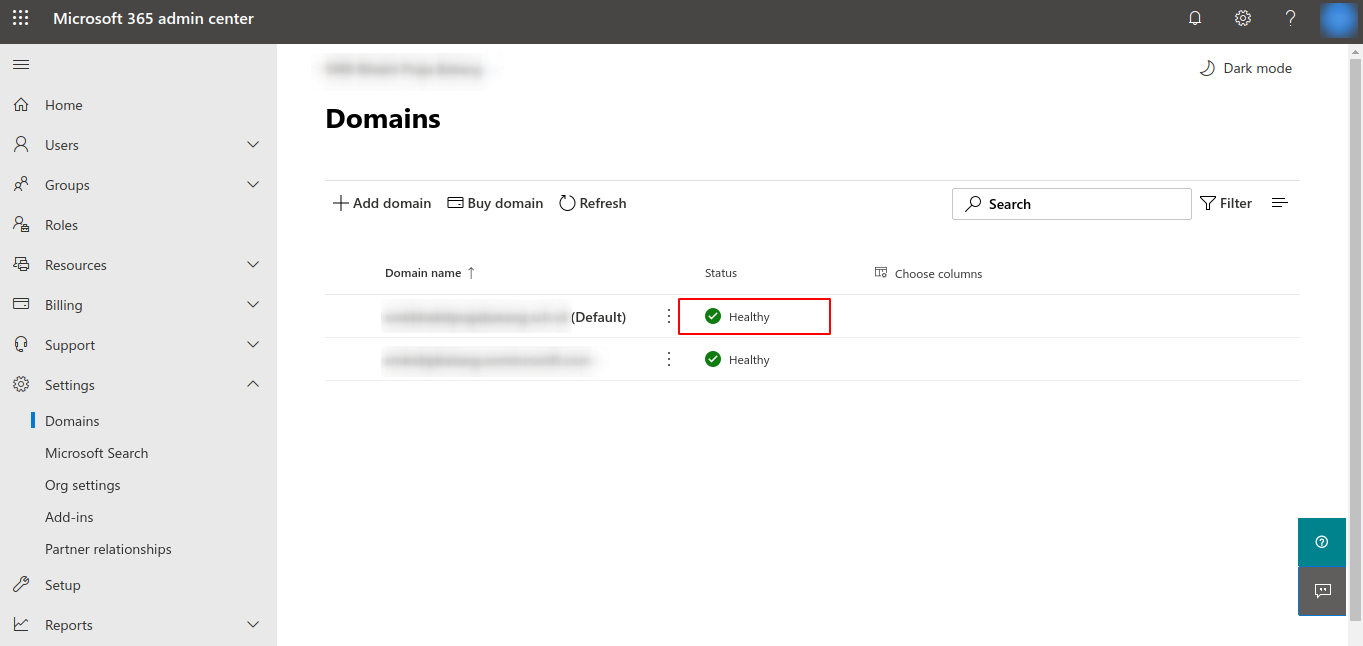
Task: Sort by Domain name column
Action: [430, 272]
